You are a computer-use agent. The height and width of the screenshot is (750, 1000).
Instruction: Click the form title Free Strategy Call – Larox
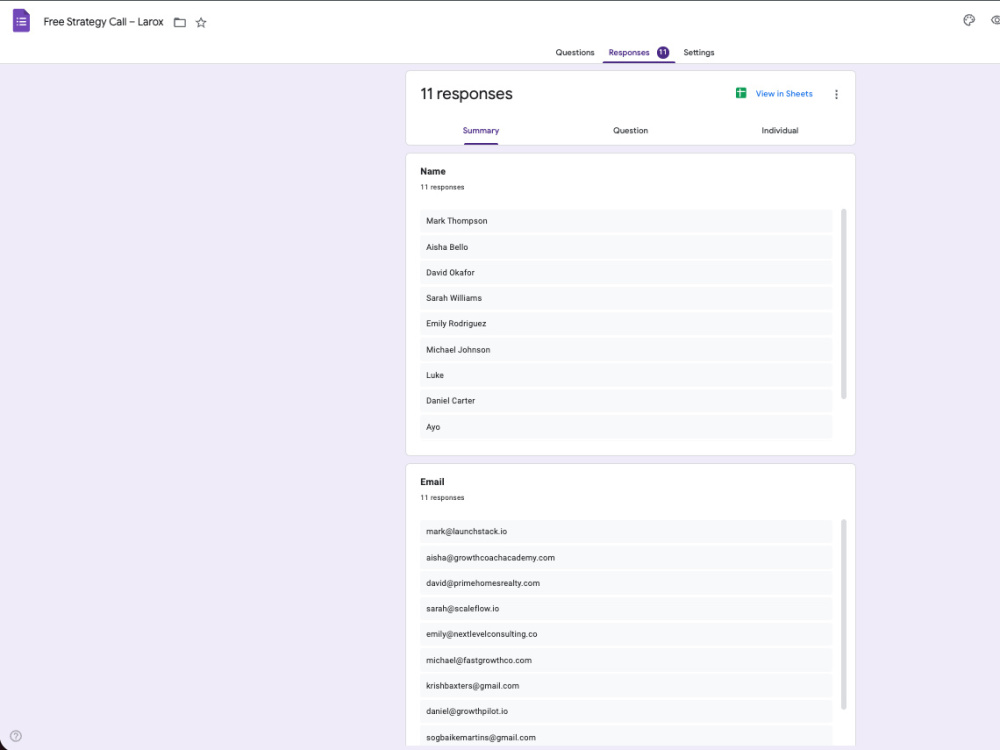click(x=103, y=22)
